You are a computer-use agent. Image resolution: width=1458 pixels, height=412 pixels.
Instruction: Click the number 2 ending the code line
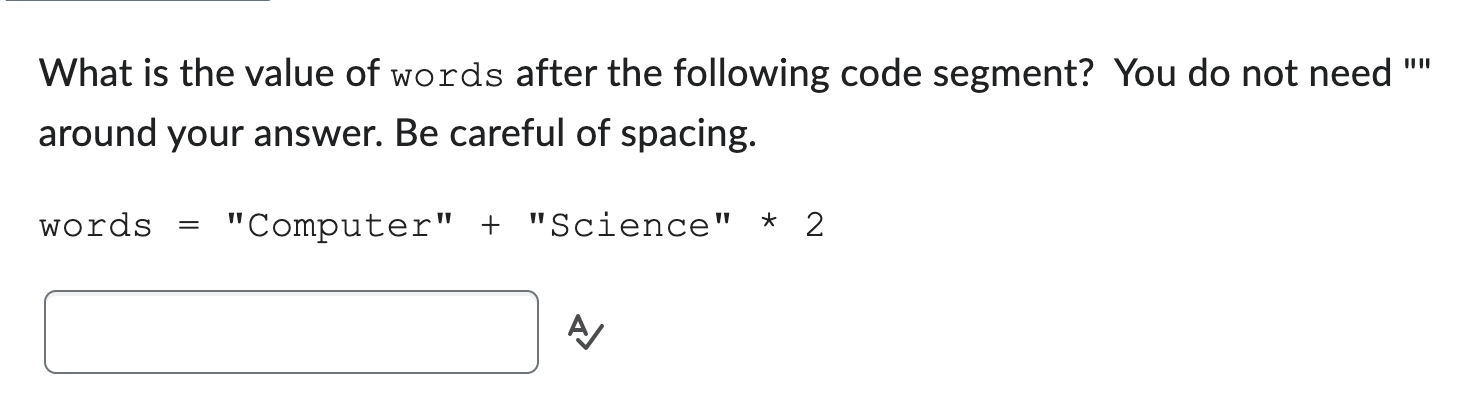[x=814, y=226]
